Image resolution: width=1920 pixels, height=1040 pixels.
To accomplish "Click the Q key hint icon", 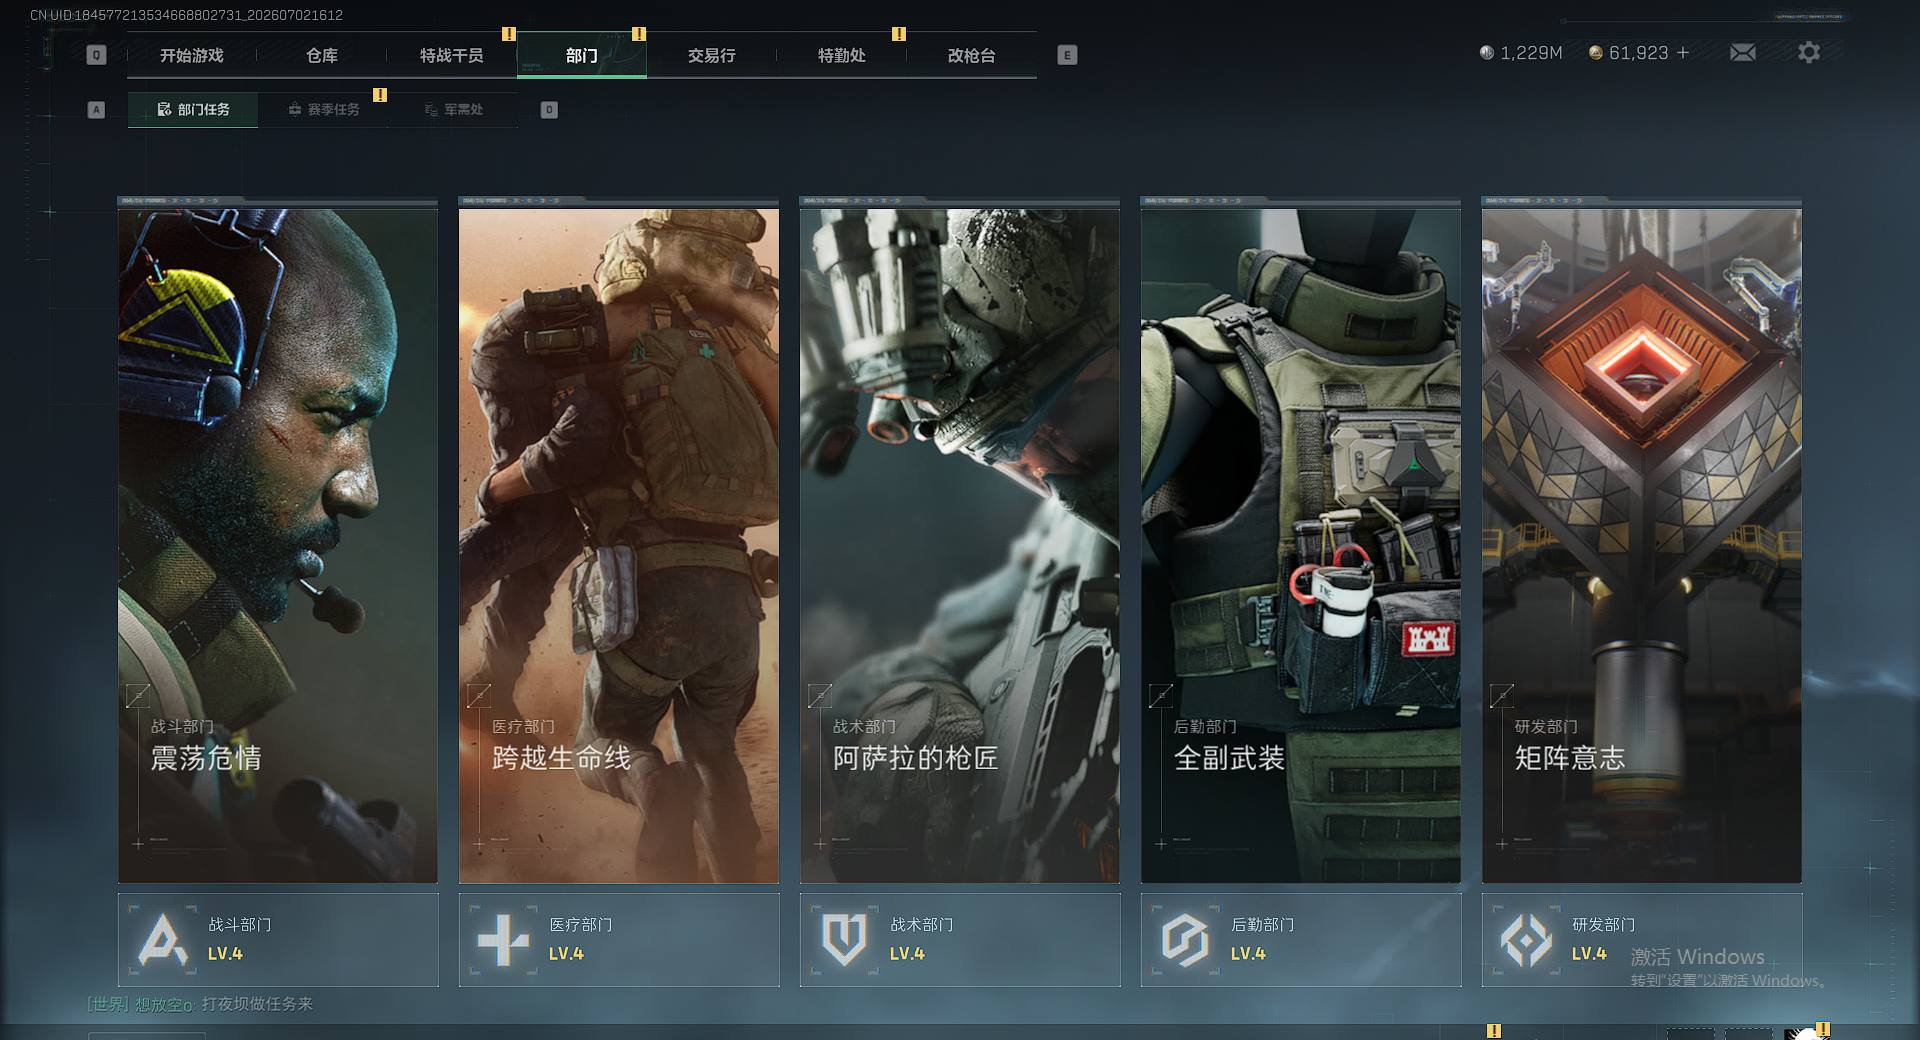I will coord(96,55).
